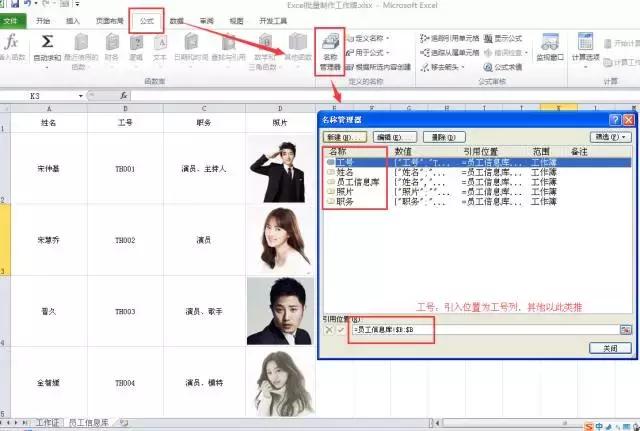
Task: Select the photo in row of TH003
Action: click(280, 311)
